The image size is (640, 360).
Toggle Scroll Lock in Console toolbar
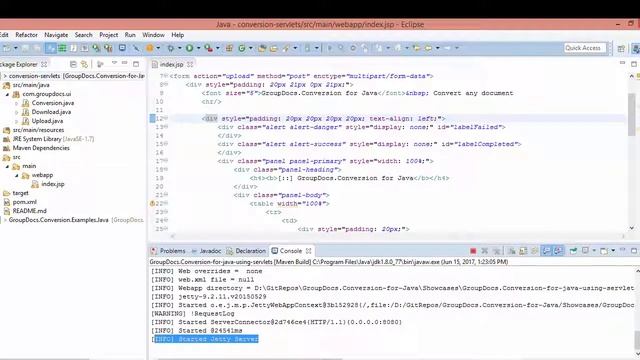click(x=523, y=251)
